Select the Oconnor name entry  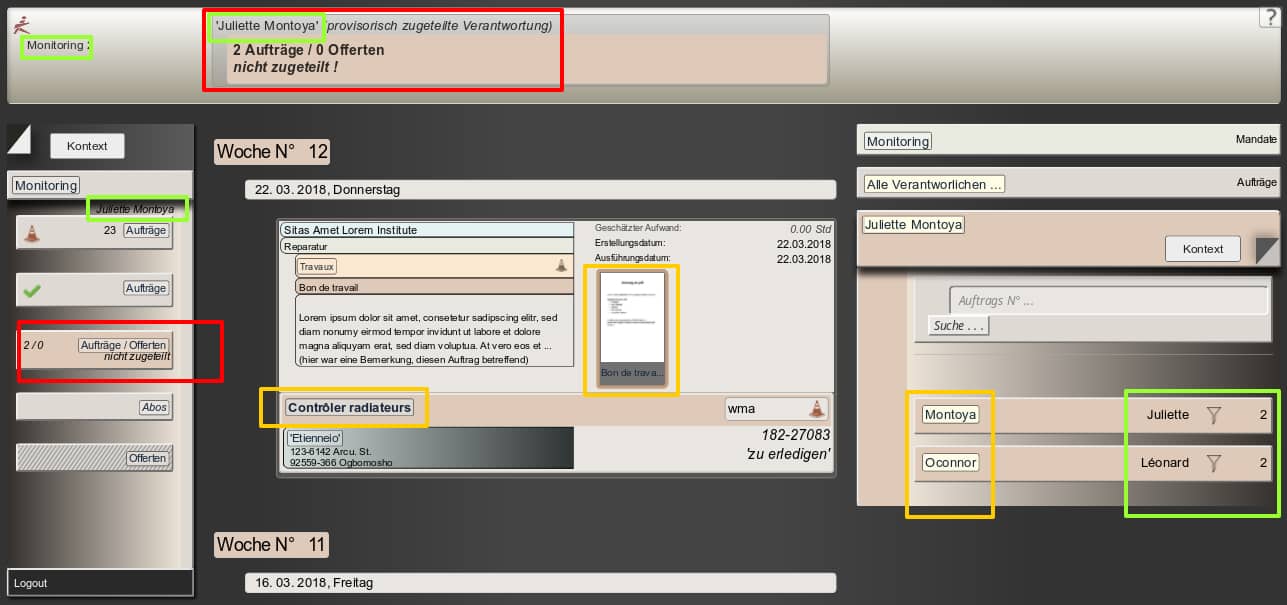tap(950, 463)
